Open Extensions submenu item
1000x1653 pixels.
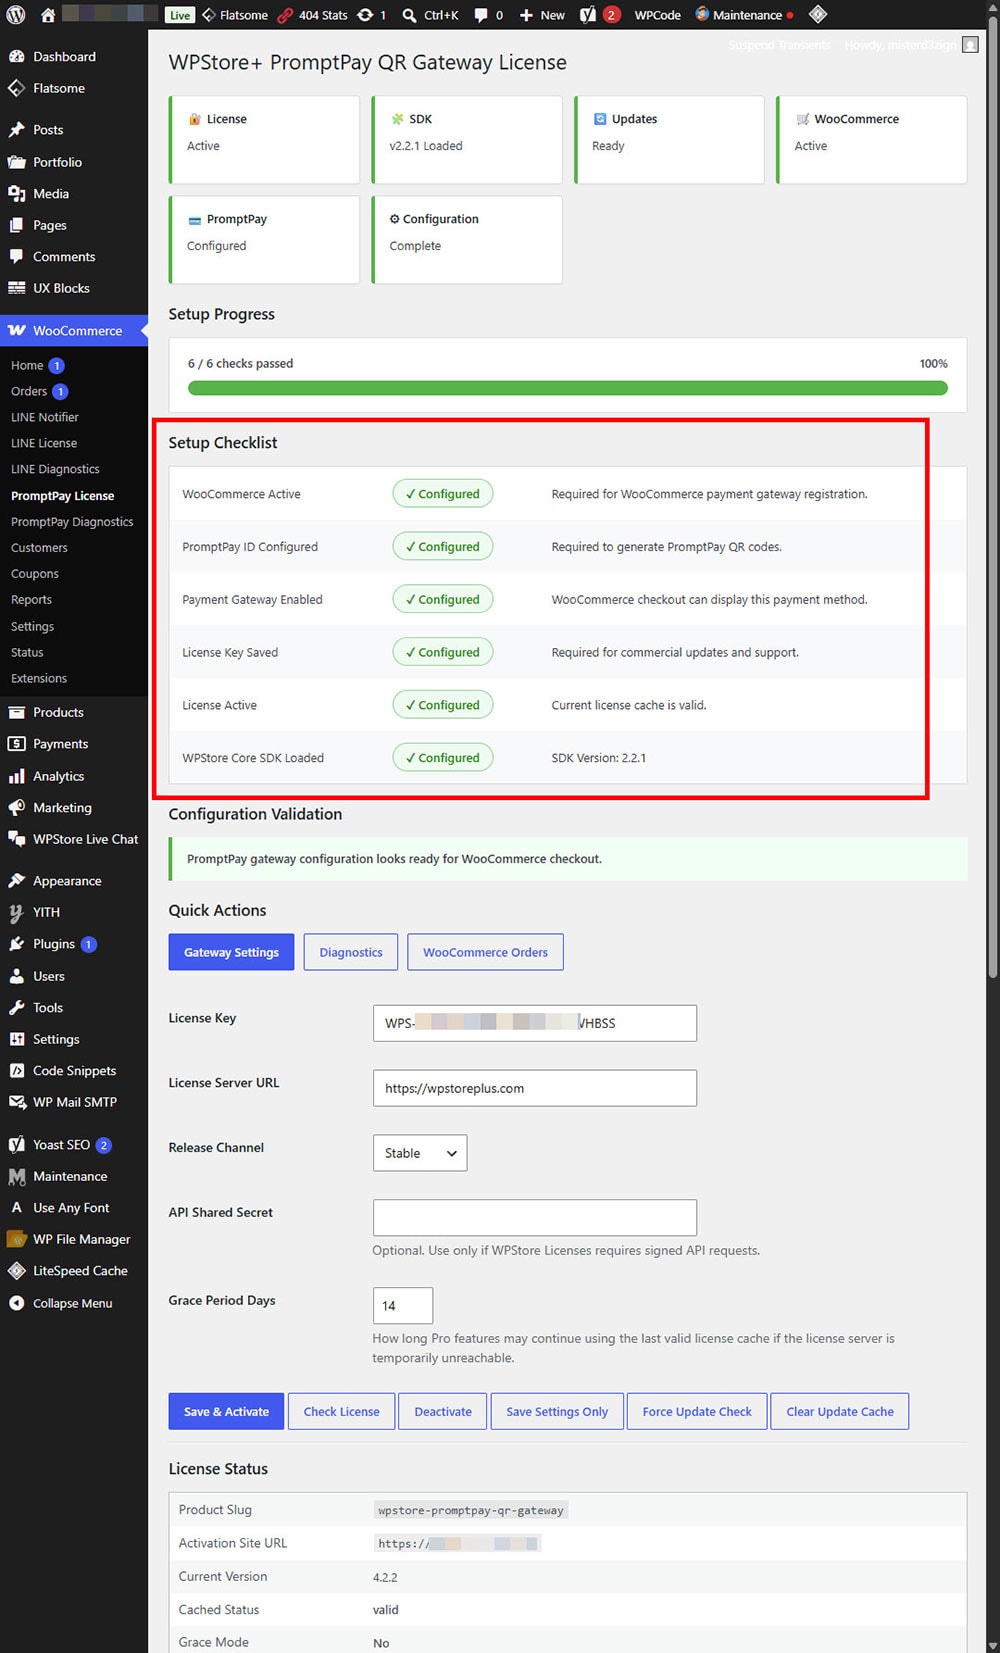pos(39,679)
